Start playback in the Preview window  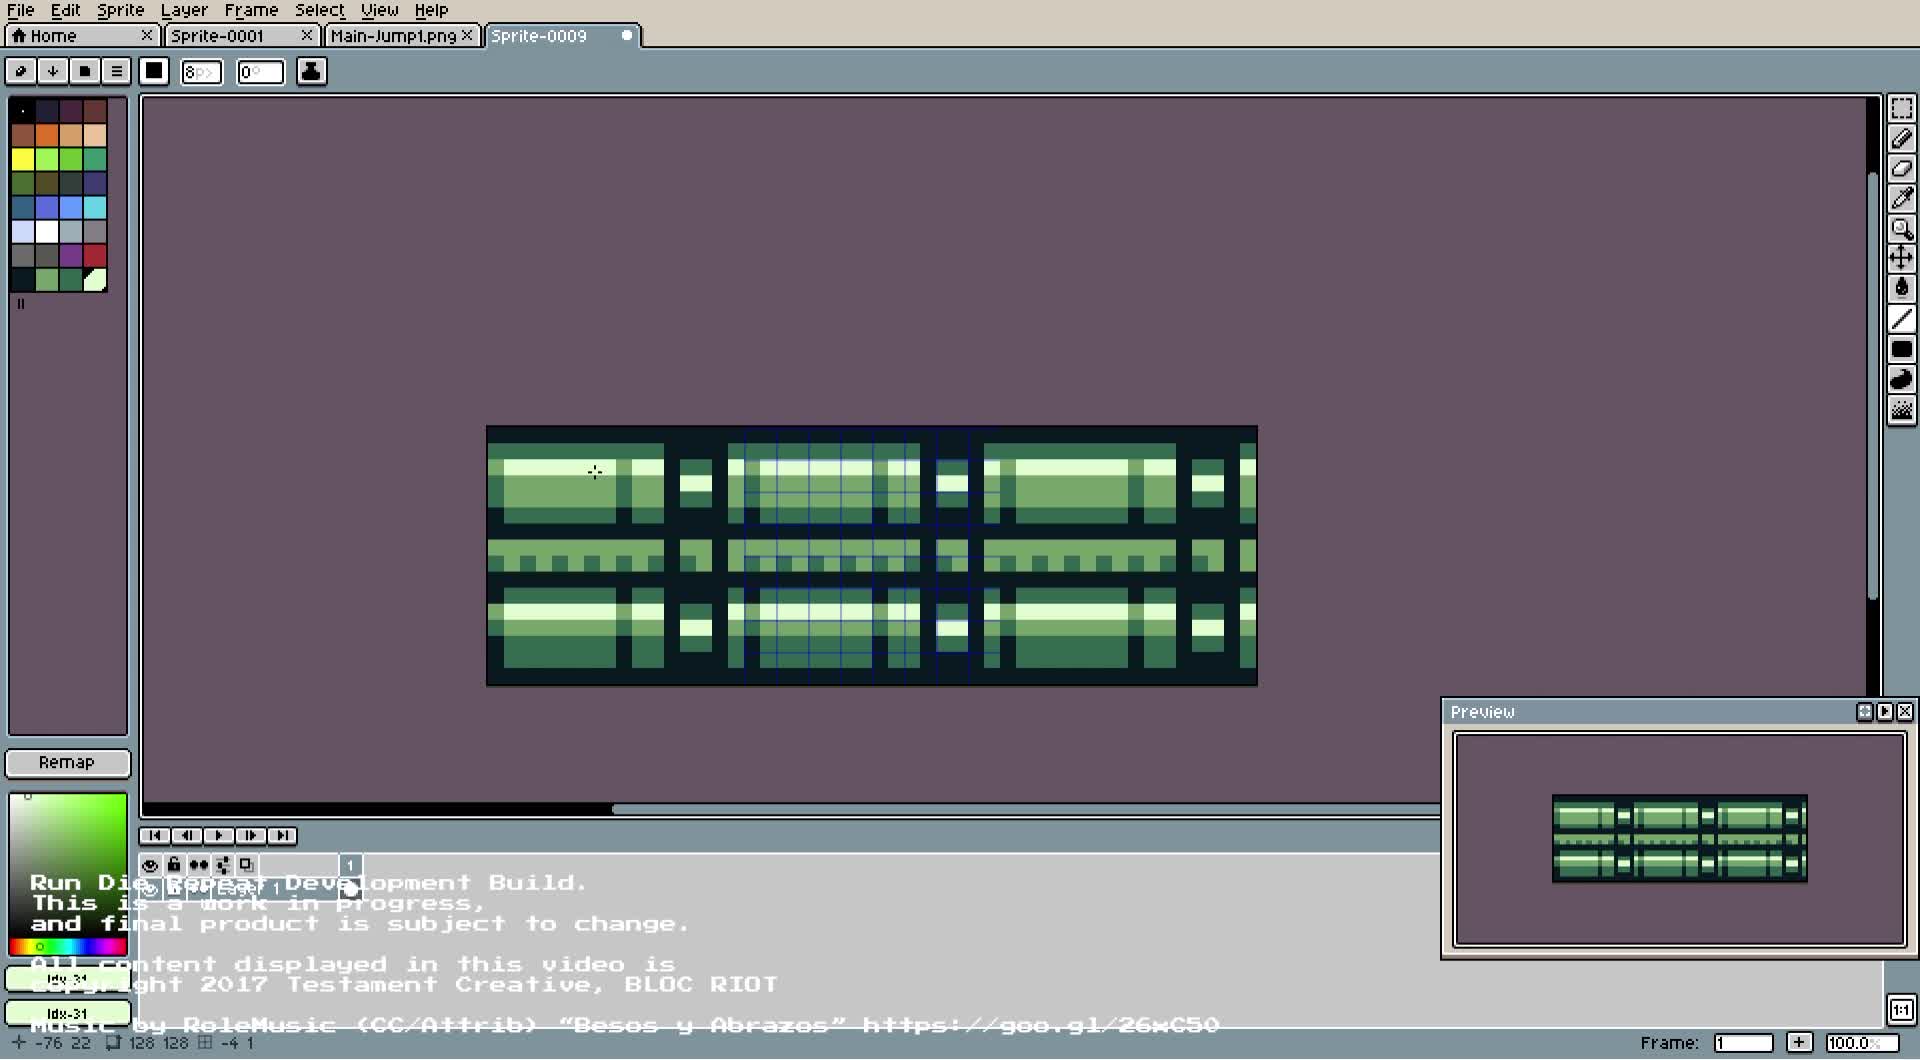(x=1884, y=711)
